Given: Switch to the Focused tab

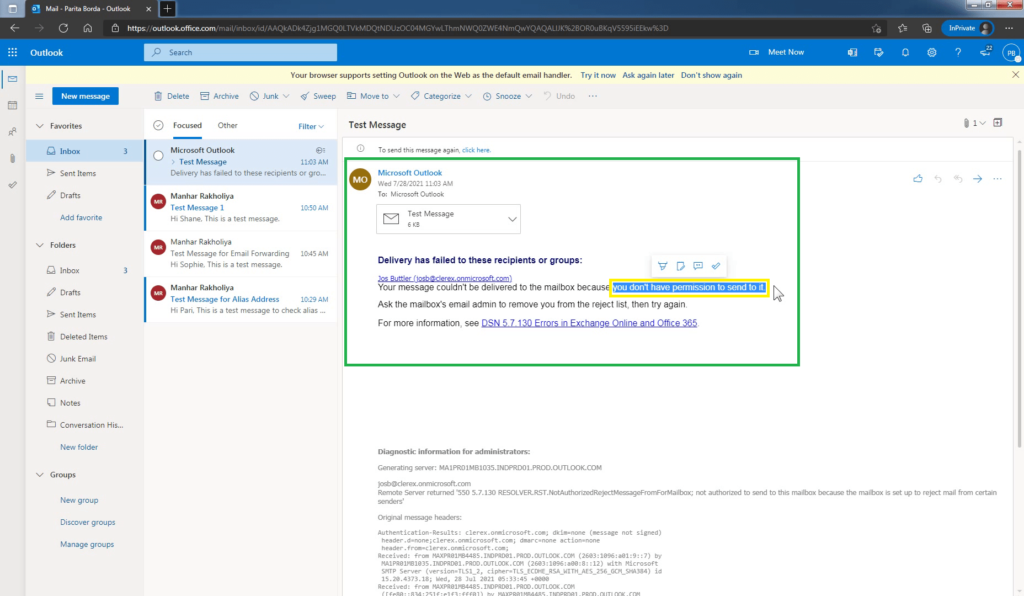Looking at the screenshot, I should [187, 125].
